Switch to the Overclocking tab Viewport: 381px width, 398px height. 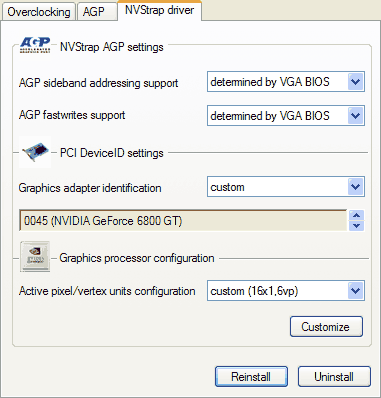click(38, 12)
